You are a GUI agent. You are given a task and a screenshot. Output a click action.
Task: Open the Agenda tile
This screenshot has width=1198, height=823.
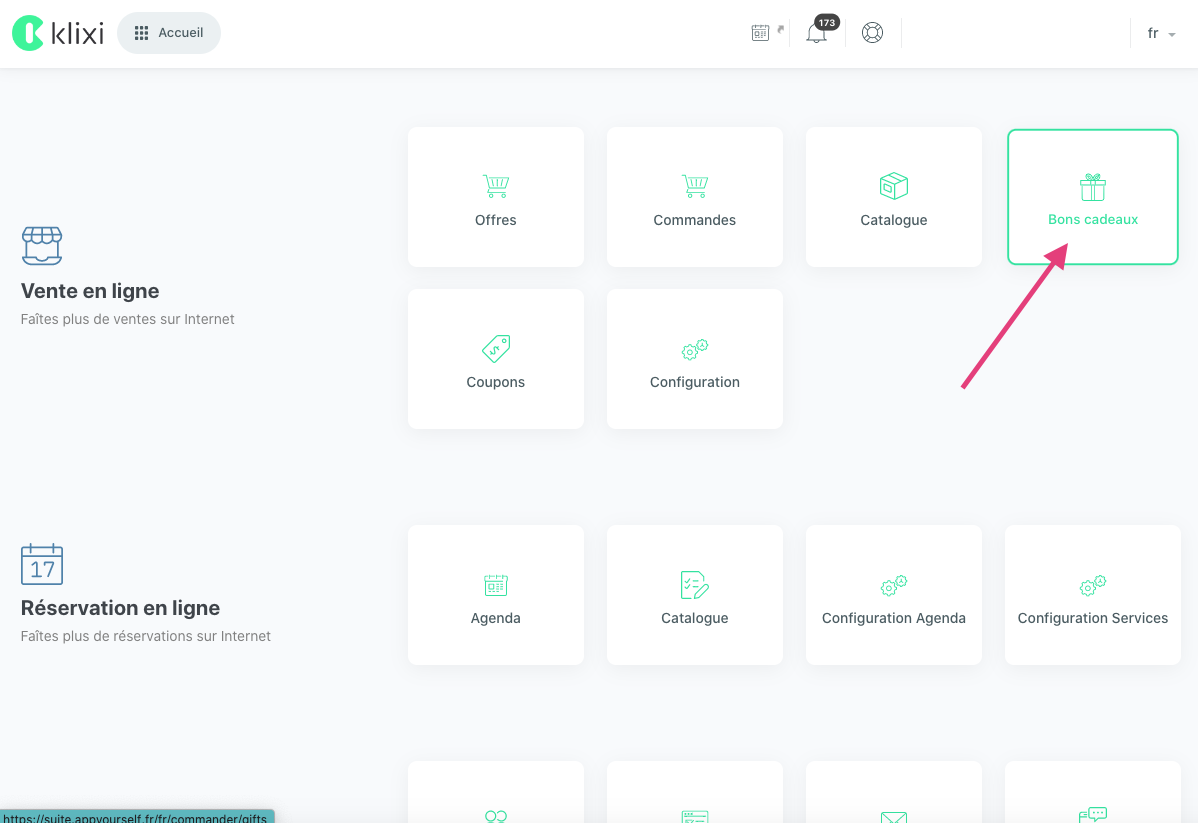click(x=495, y=595)
